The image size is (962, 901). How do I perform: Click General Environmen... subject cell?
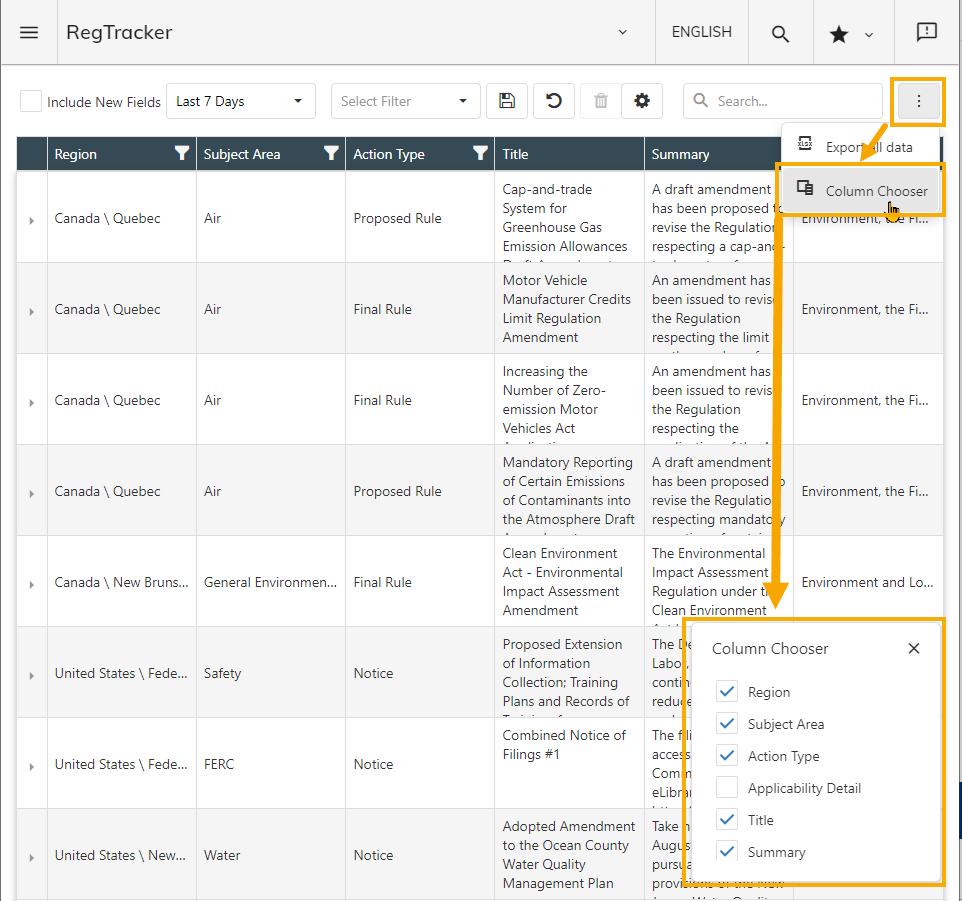click(x=271, y=582)
